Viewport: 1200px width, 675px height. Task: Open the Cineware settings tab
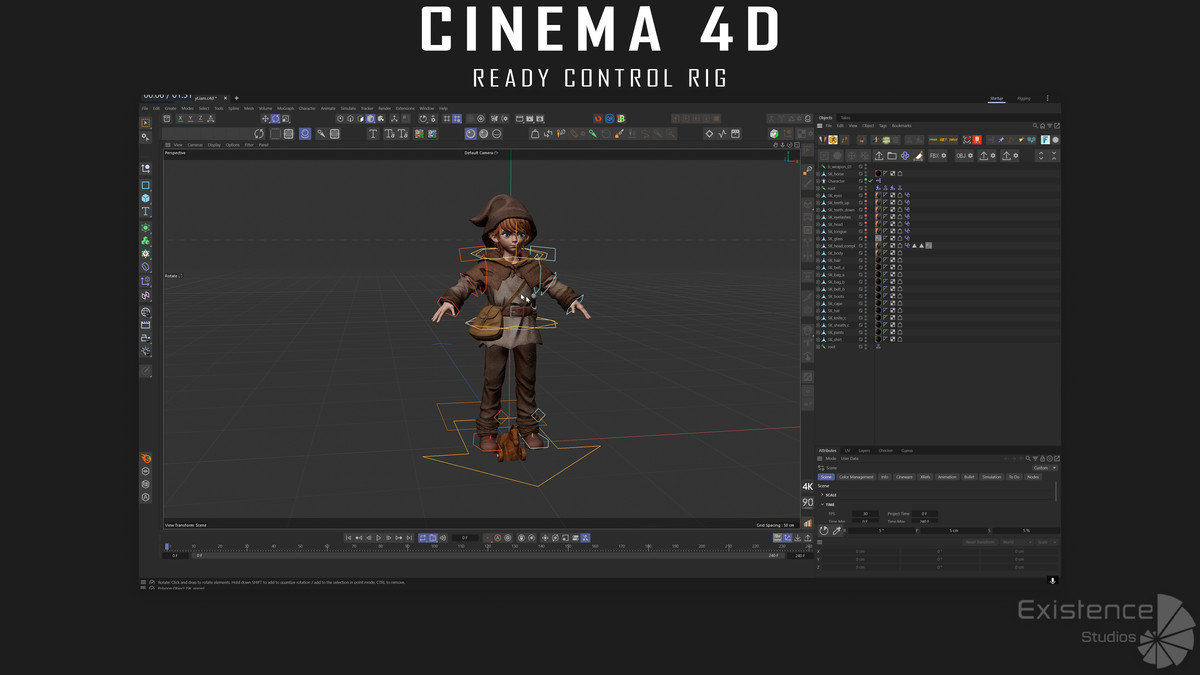[x=904, y=477]
